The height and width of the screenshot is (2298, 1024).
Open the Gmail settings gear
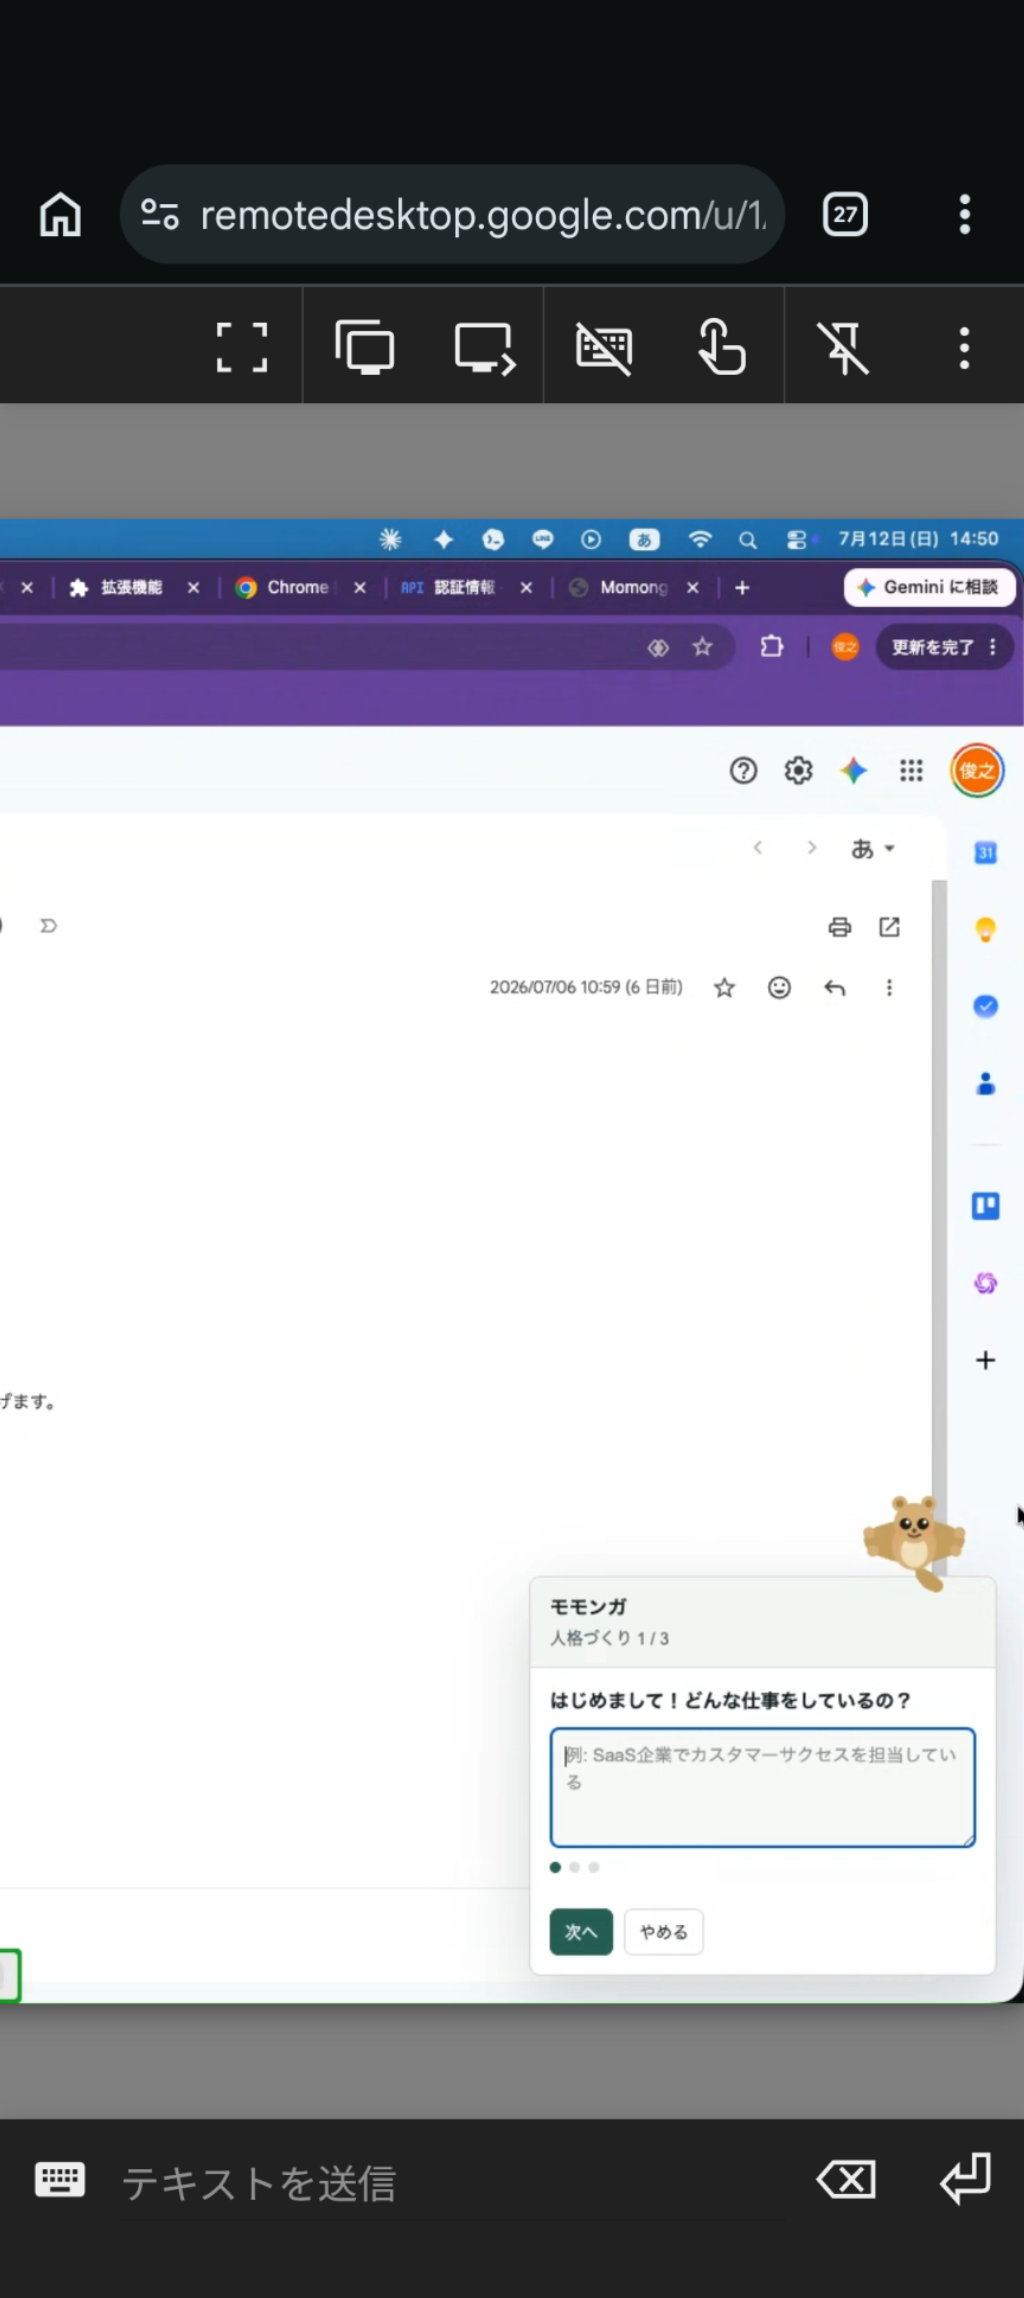click(x=798, y=771)
